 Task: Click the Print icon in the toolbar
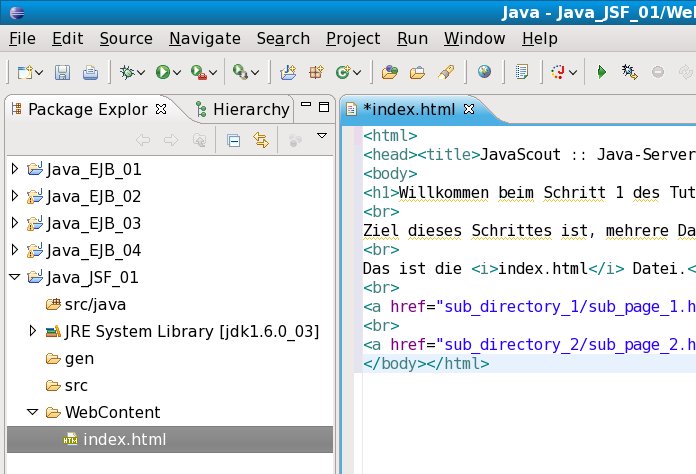[x=90, y=72]
